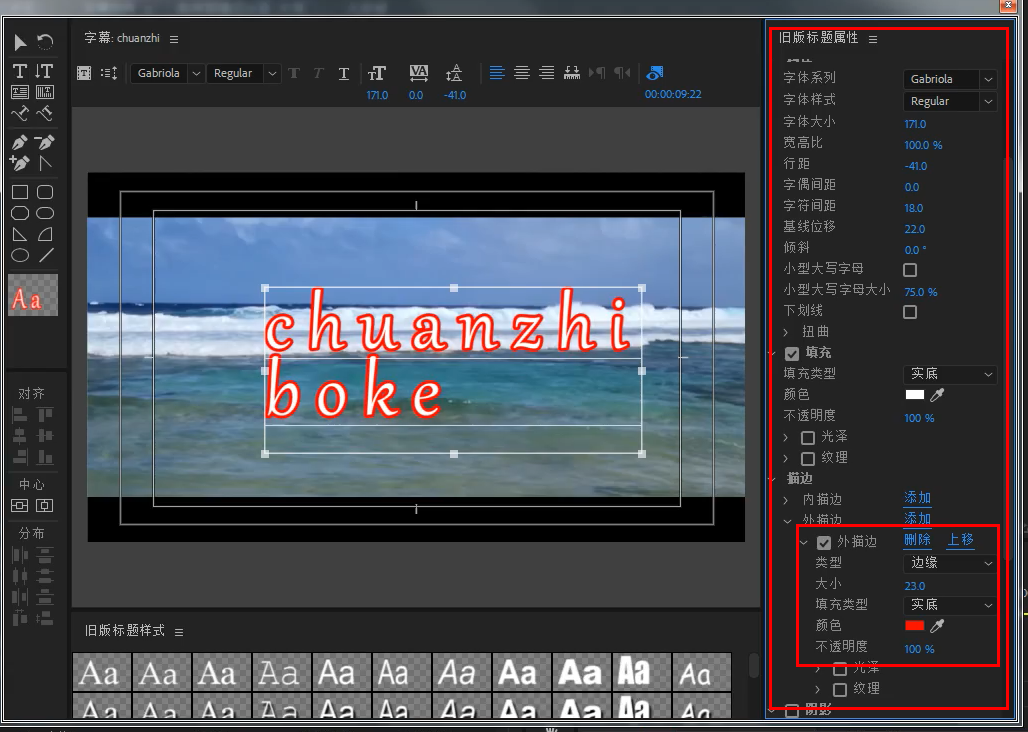Uncheck the 填充 checkbox
1028x732 pixels.
[x=792, y=354]
